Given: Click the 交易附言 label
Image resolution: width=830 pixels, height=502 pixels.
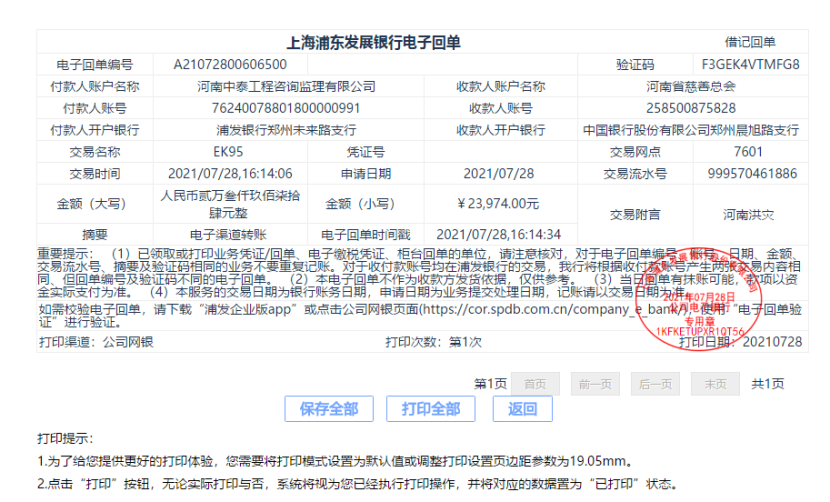Looking at the screenshot, I should coord(635,214).
